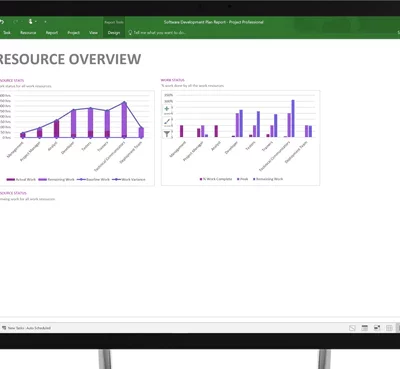This screenshot has width=400, height=369.
Task: Expand Customize Quick Access Toolbar arrow
Action: pos(45,22)
